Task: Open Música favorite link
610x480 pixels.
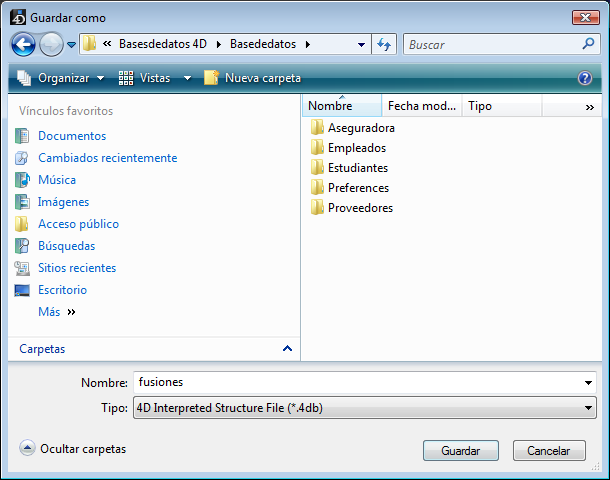Action: (x=57, y=180)
